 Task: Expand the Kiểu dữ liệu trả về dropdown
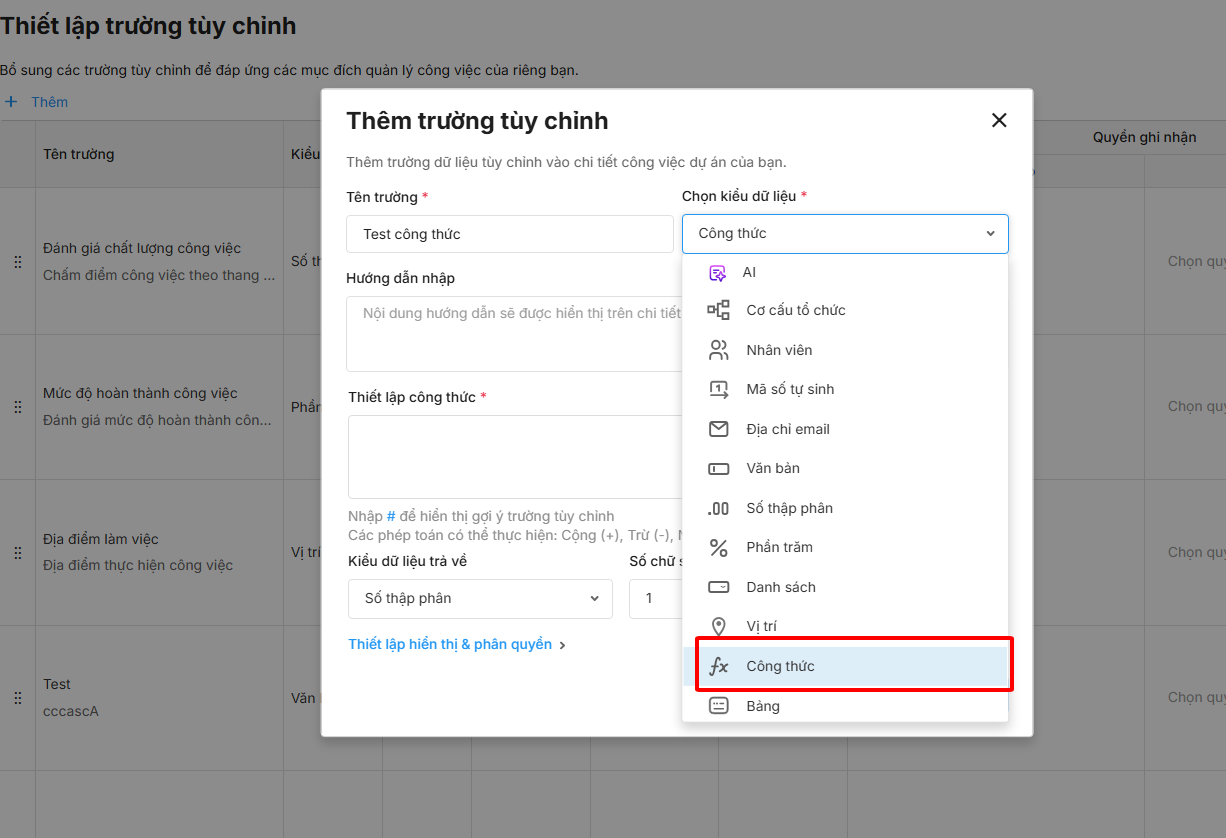click(480, 598)
